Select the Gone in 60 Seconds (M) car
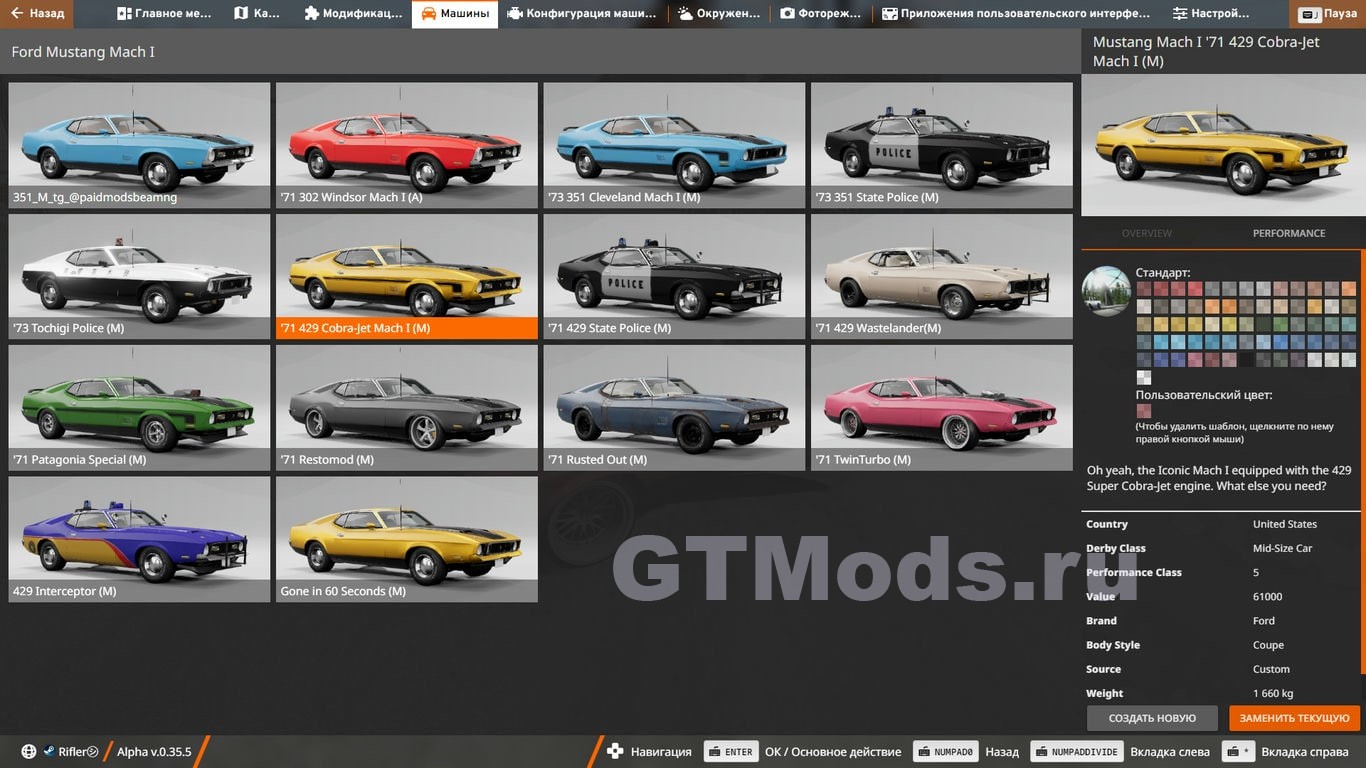1366x768 pixels. point(407,539)
